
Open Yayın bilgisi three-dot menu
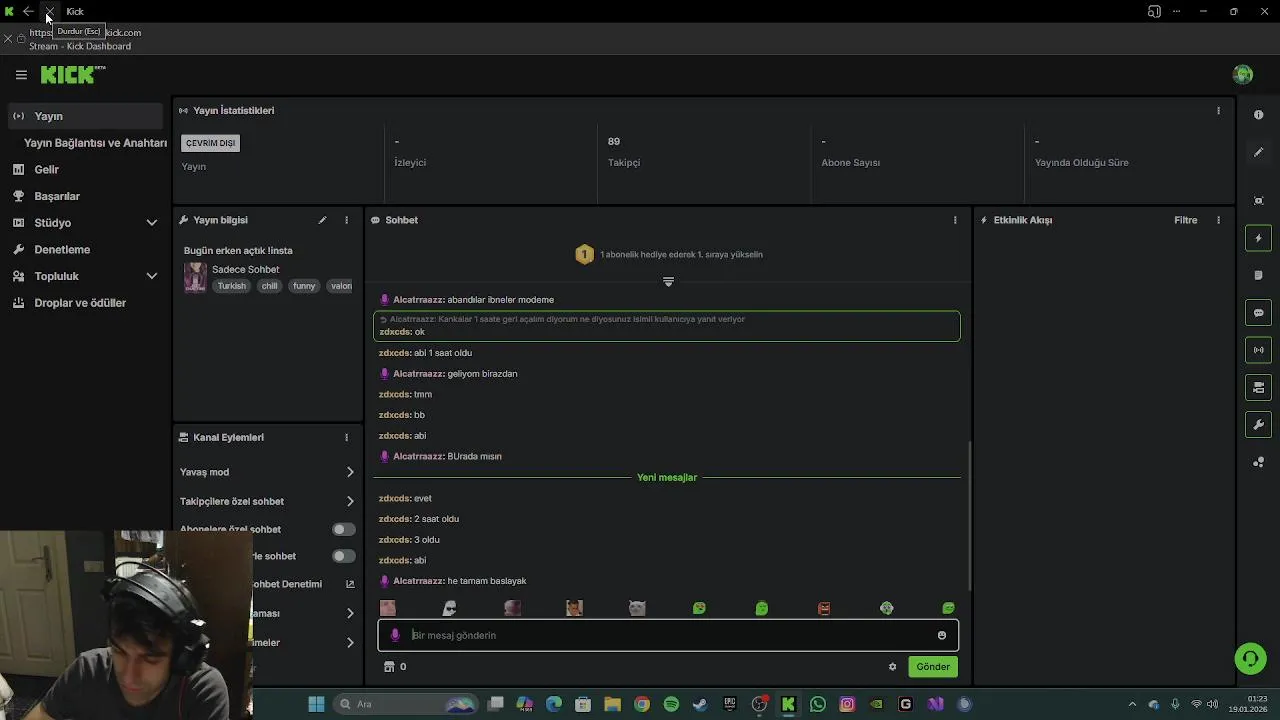[347, 220]
